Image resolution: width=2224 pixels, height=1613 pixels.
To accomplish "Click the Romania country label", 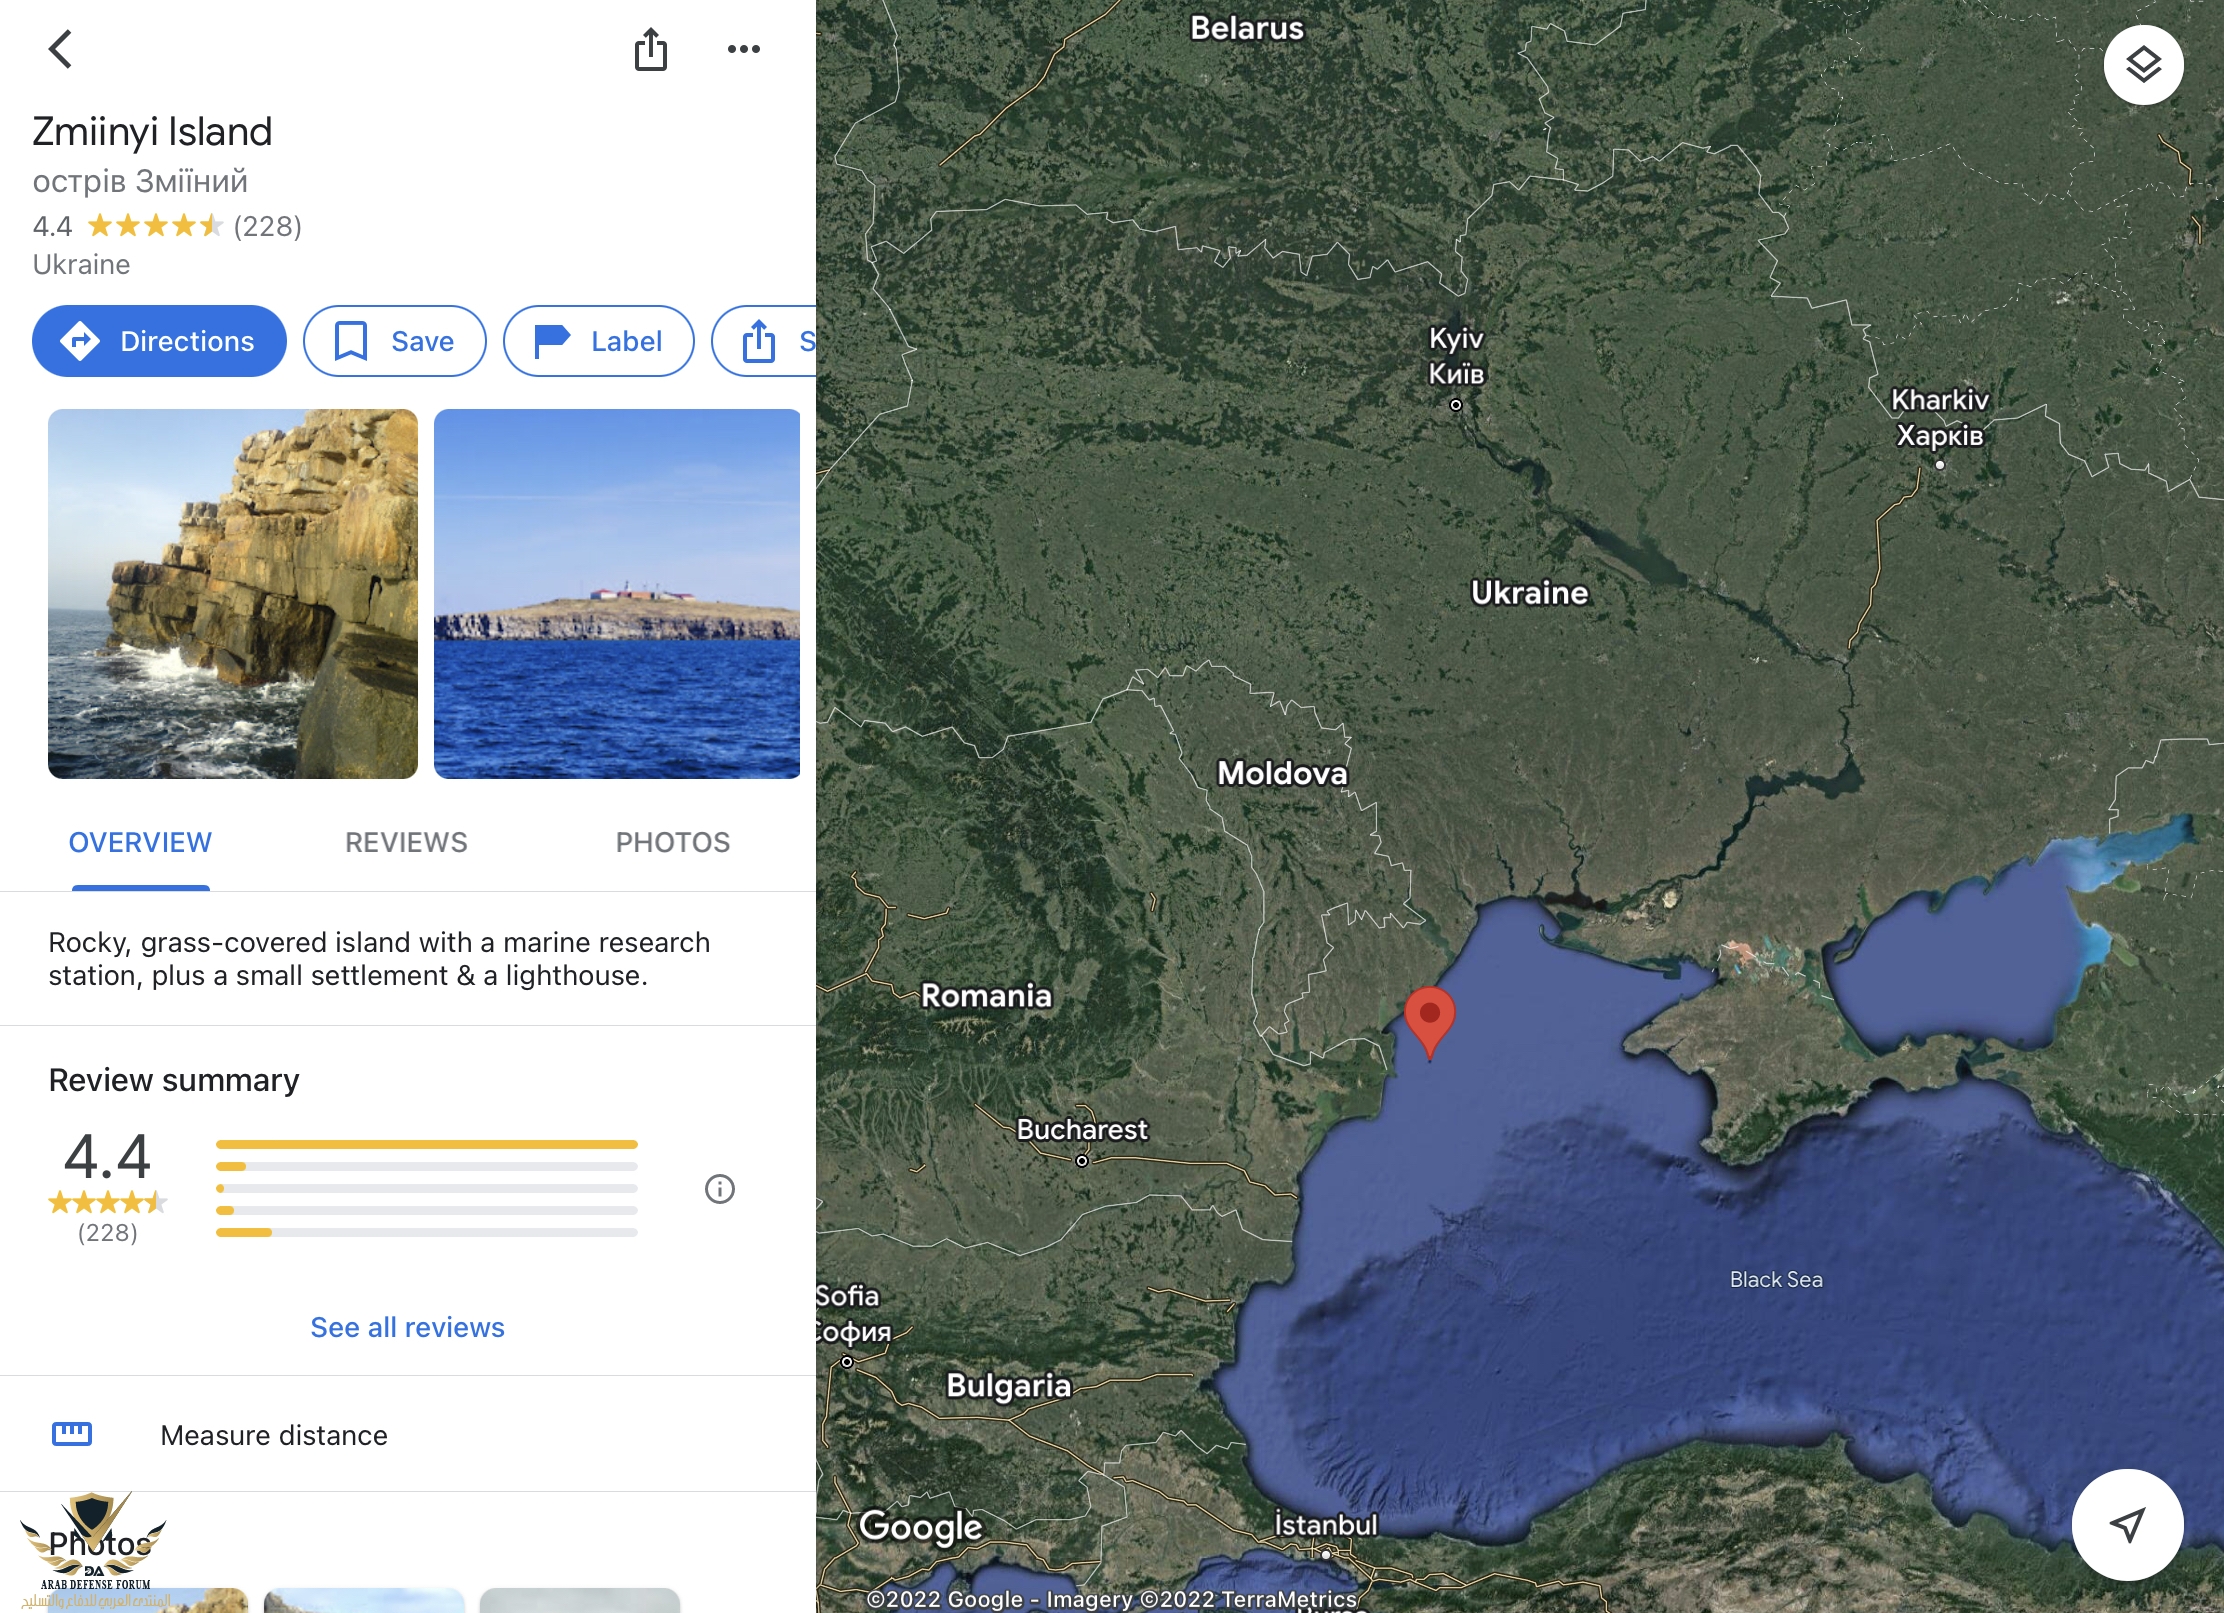I will 986,996.
